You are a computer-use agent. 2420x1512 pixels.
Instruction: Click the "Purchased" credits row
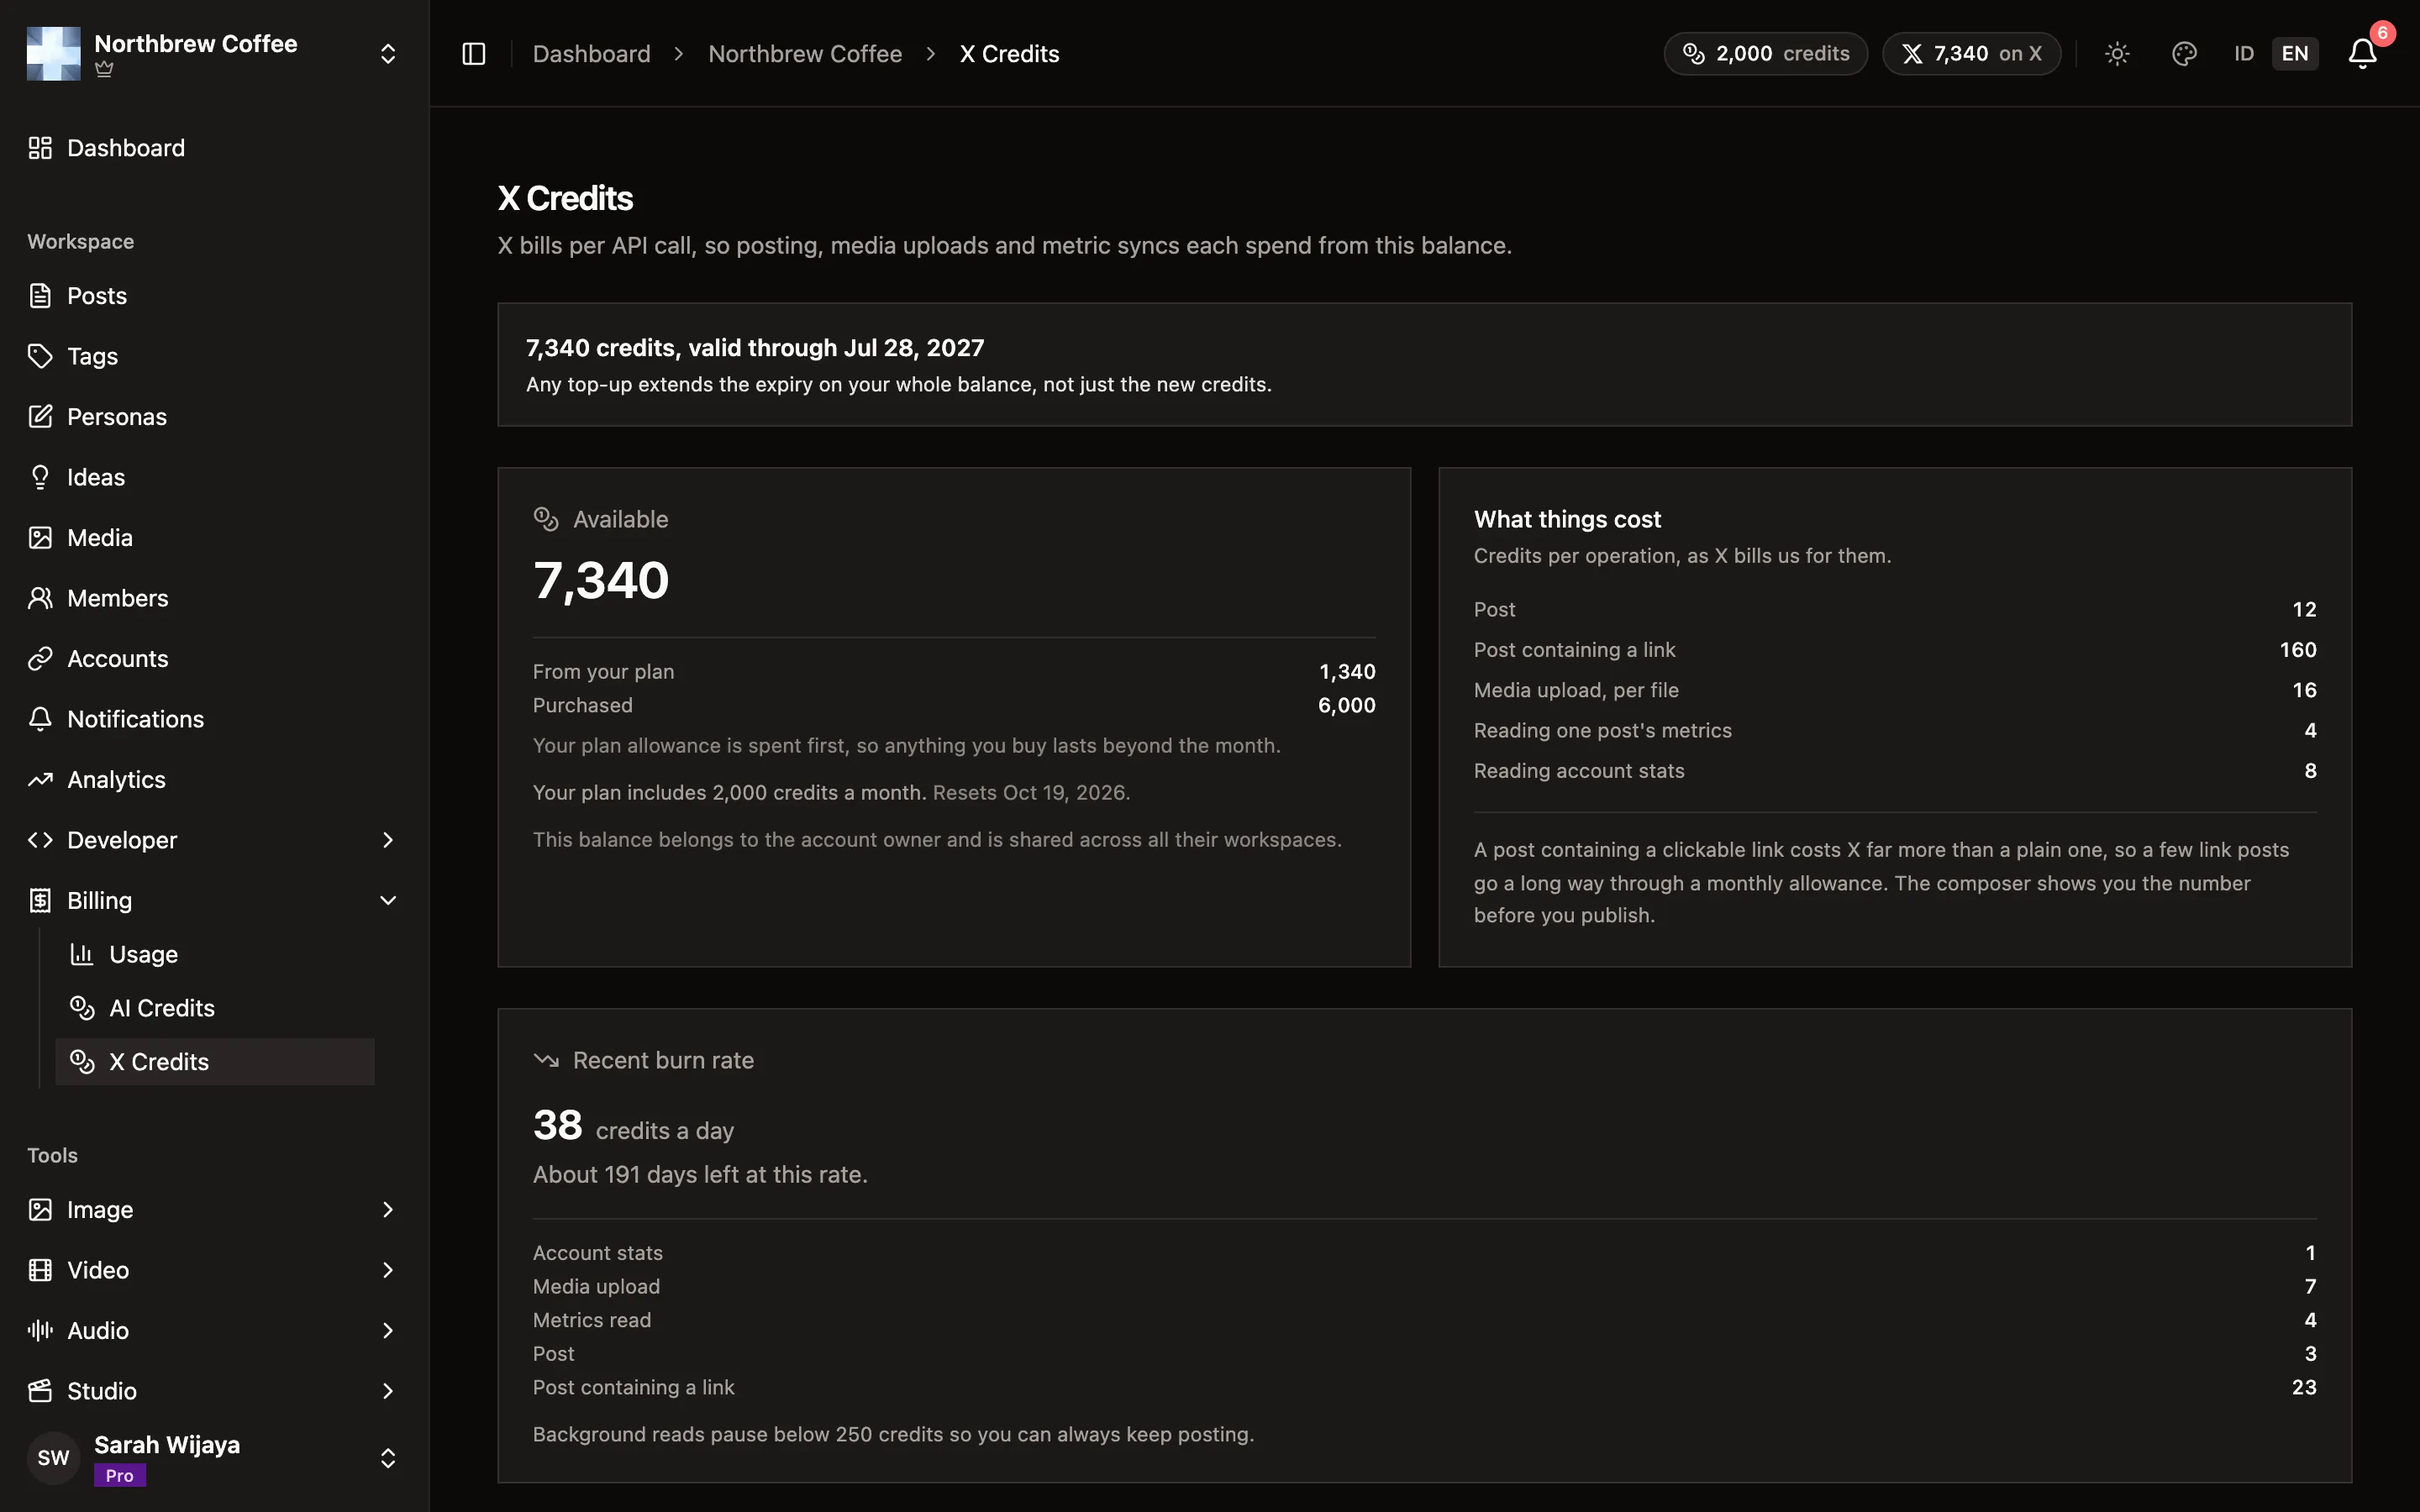point(954,705)
